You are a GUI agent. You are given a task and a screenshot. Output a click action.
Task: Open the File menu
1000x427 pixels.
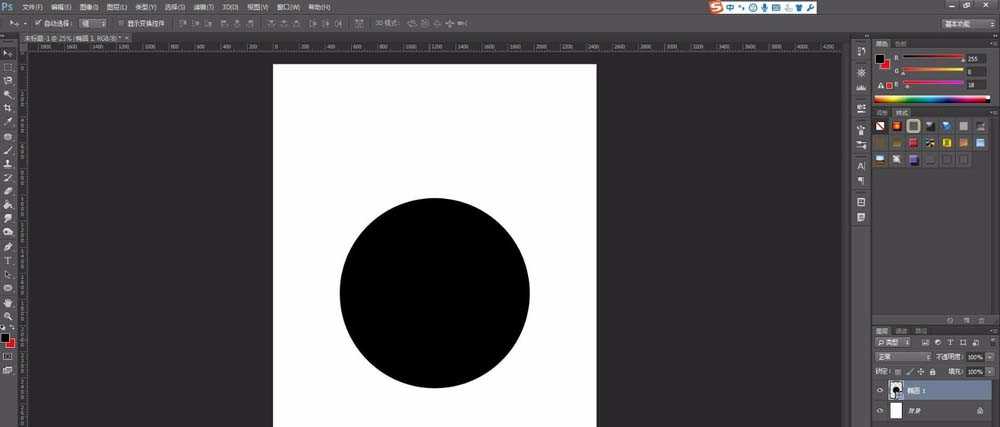pyautogui.click(x=31, y=7)
